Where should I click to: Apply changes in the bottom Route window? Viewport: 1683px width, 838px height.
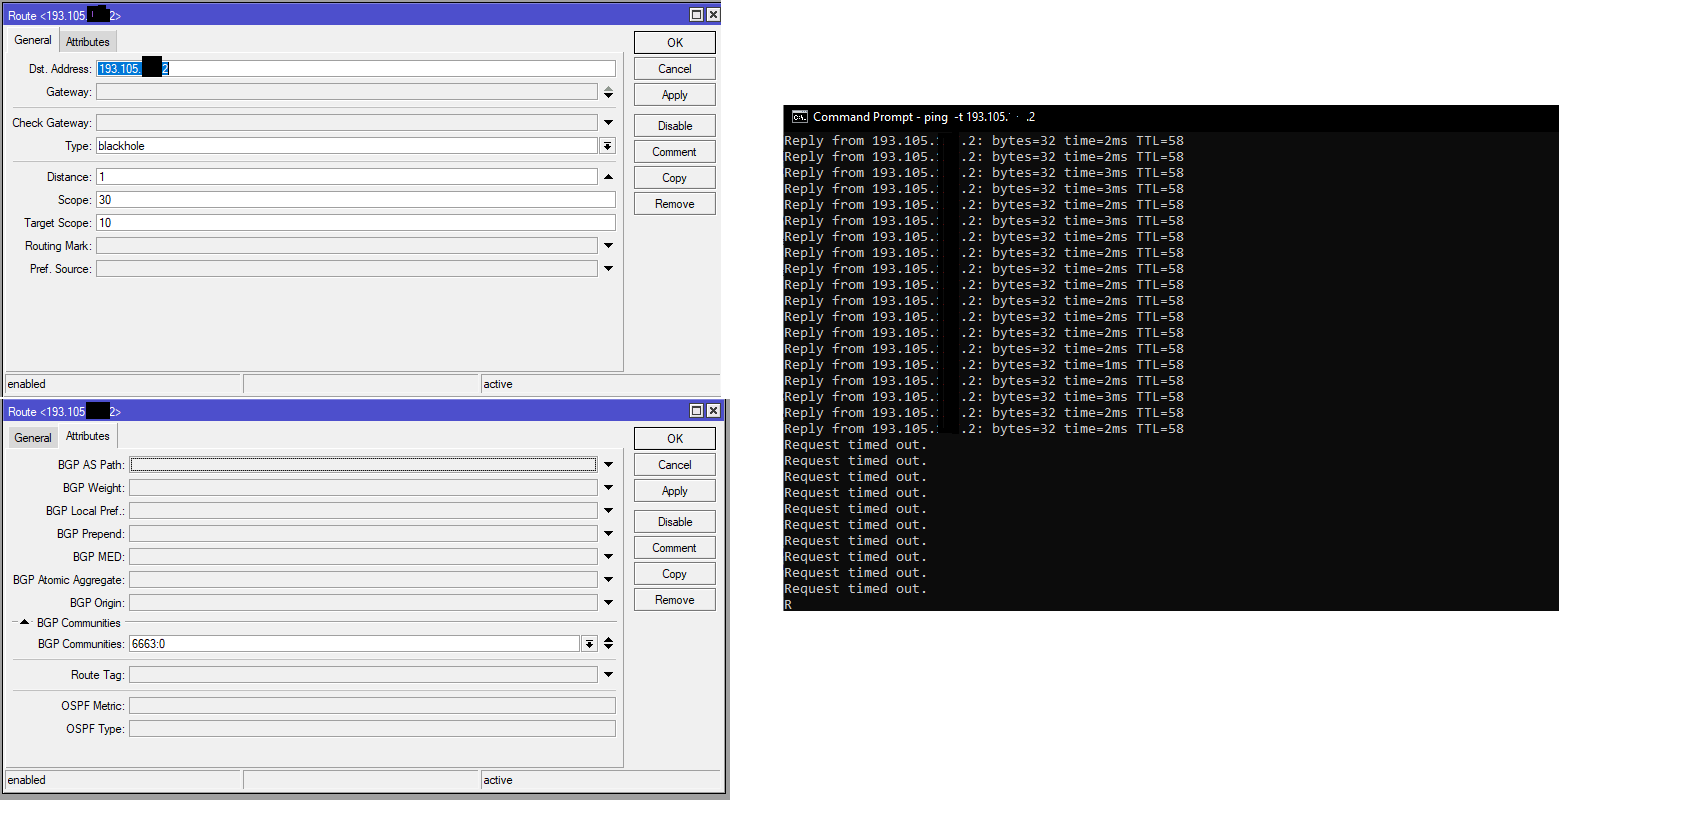click(675, 491)
